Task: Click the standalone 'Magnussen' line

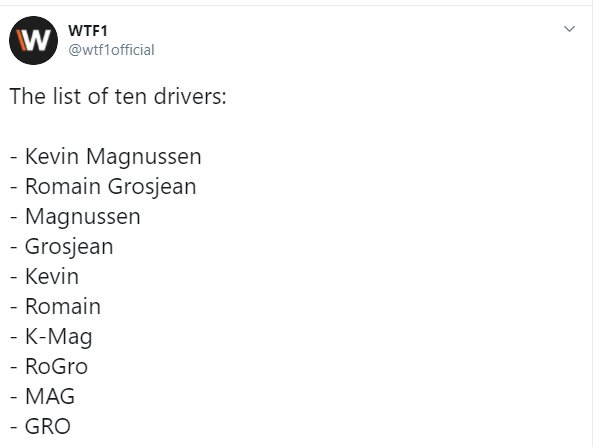Action: pos(75,217)
